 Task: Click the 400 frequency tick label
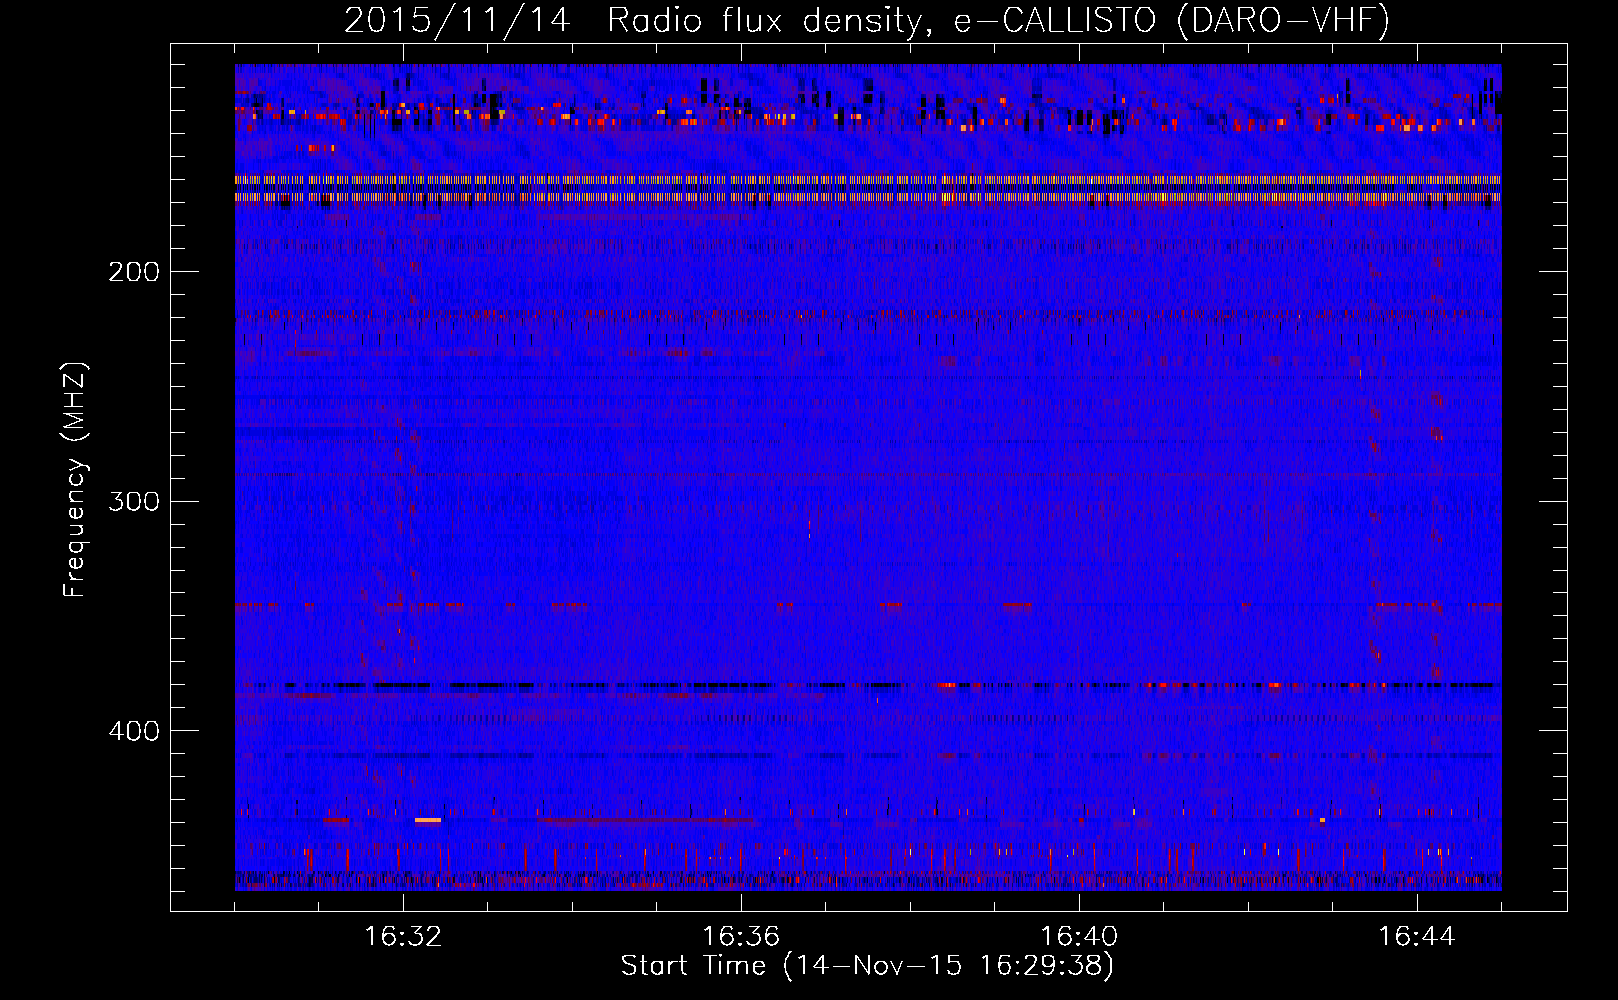pyautogui.click(x=134, y=731)
